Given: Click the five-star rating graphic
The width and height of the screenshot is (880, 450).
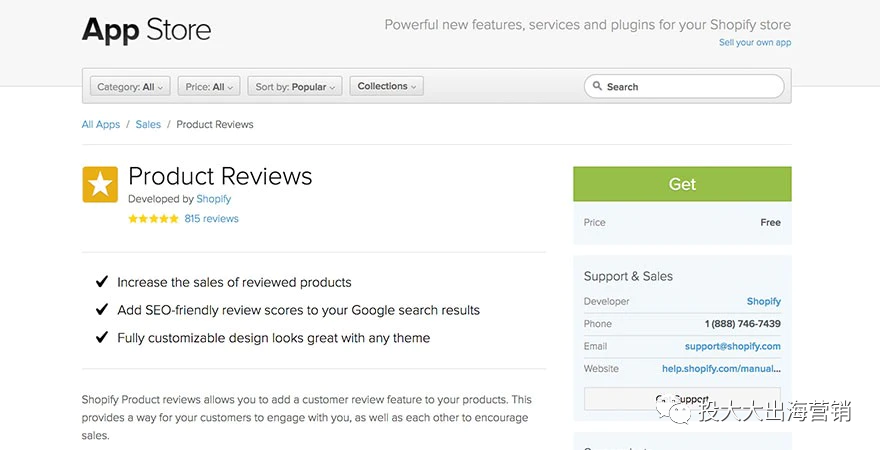Looking at the screenshot, I should [x=153, y=219].
